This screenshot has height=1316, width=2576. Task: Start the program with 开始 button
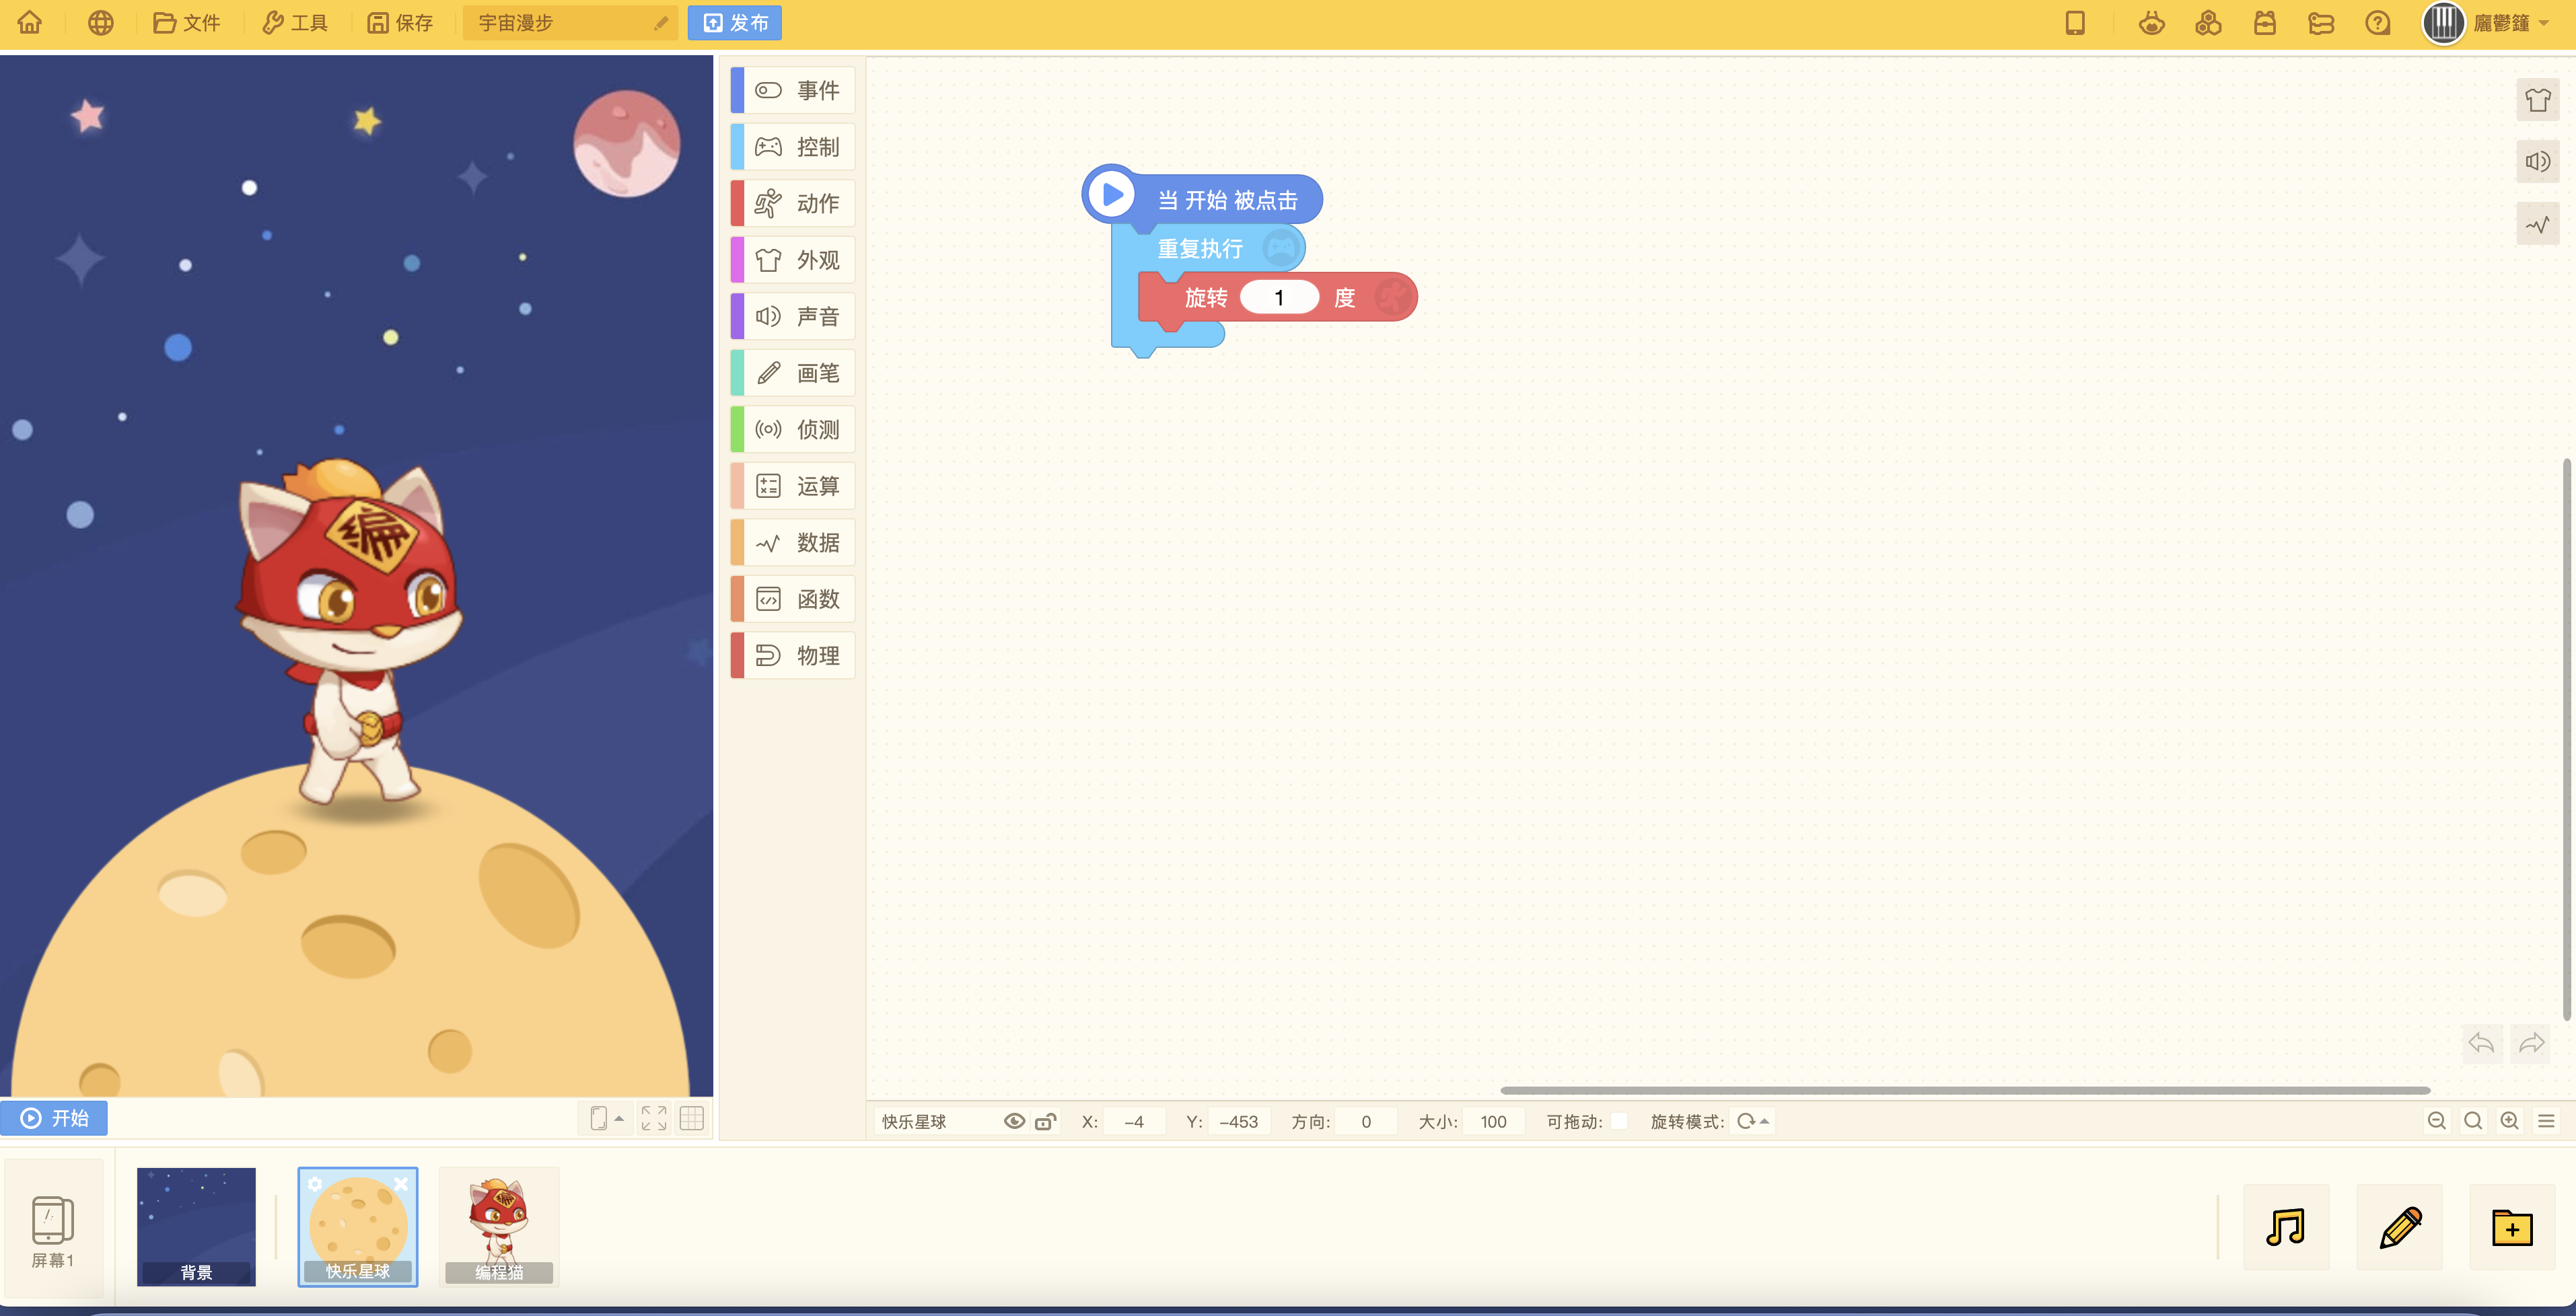coord(54,1118)
